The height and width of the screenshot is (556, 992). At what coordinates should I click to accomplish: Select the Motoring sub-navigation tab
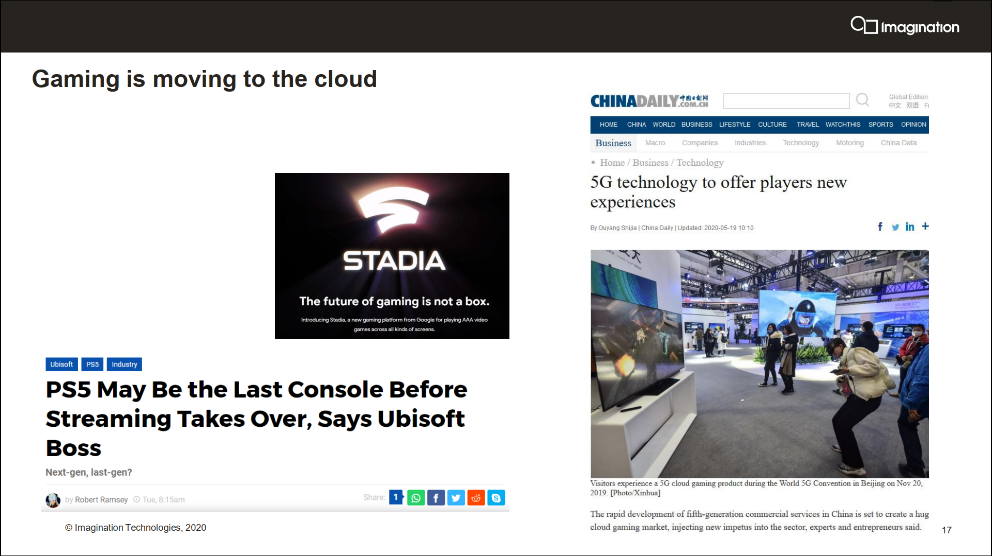[850, 143]
